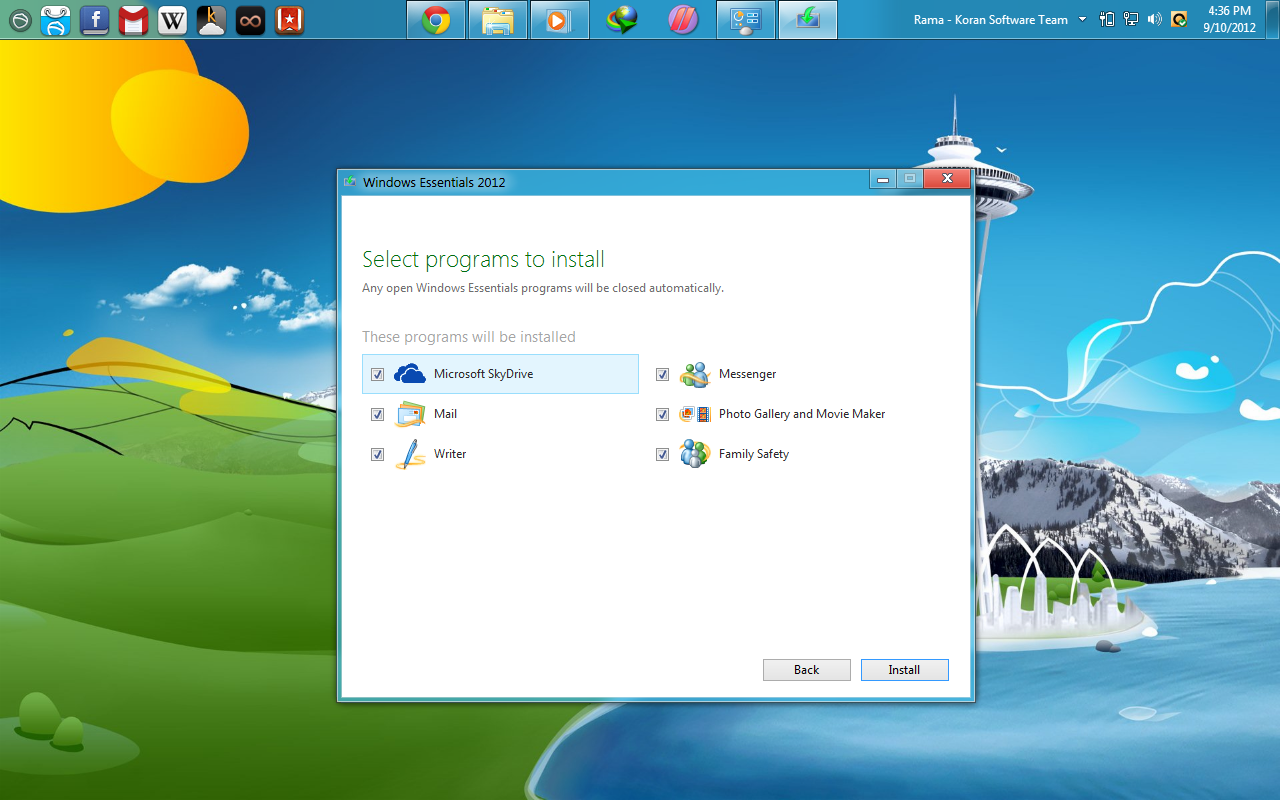Click the volume speaker icon in the tray
1280x800 pixels.
[x=1155, y=18]
